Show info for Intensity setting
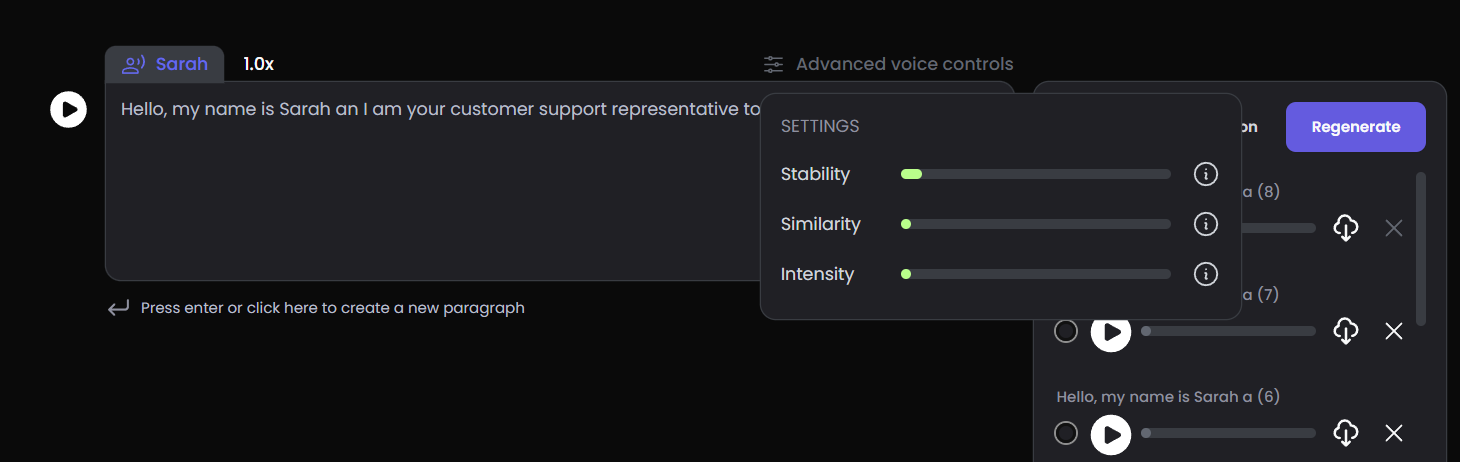1460x462 pixels. pos(1206,274)
